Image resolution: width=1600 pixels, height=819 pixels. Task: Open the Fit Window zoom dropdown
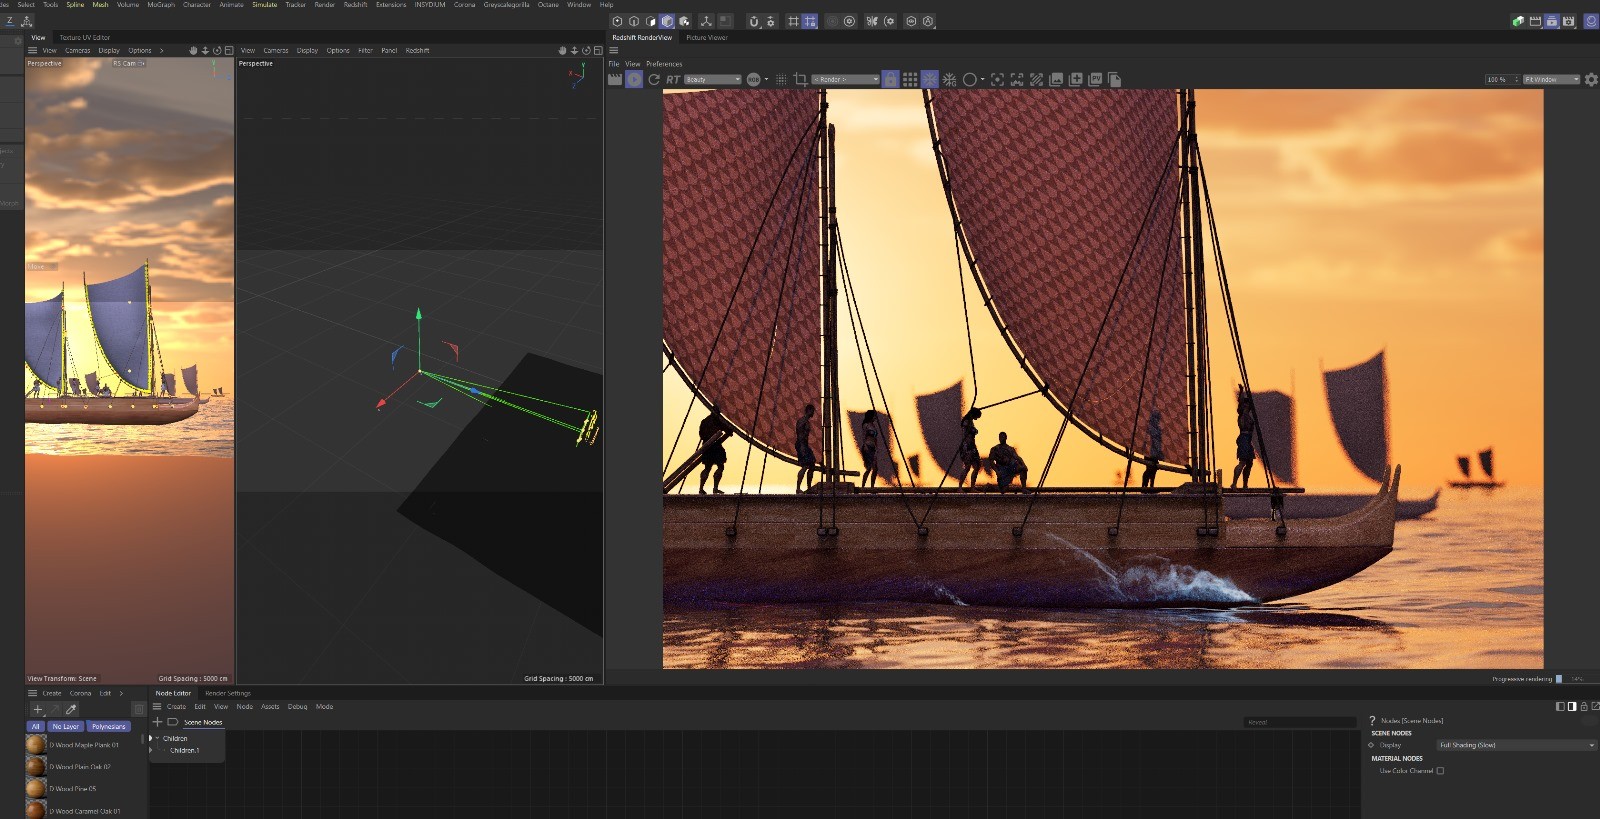[1551, 79]
